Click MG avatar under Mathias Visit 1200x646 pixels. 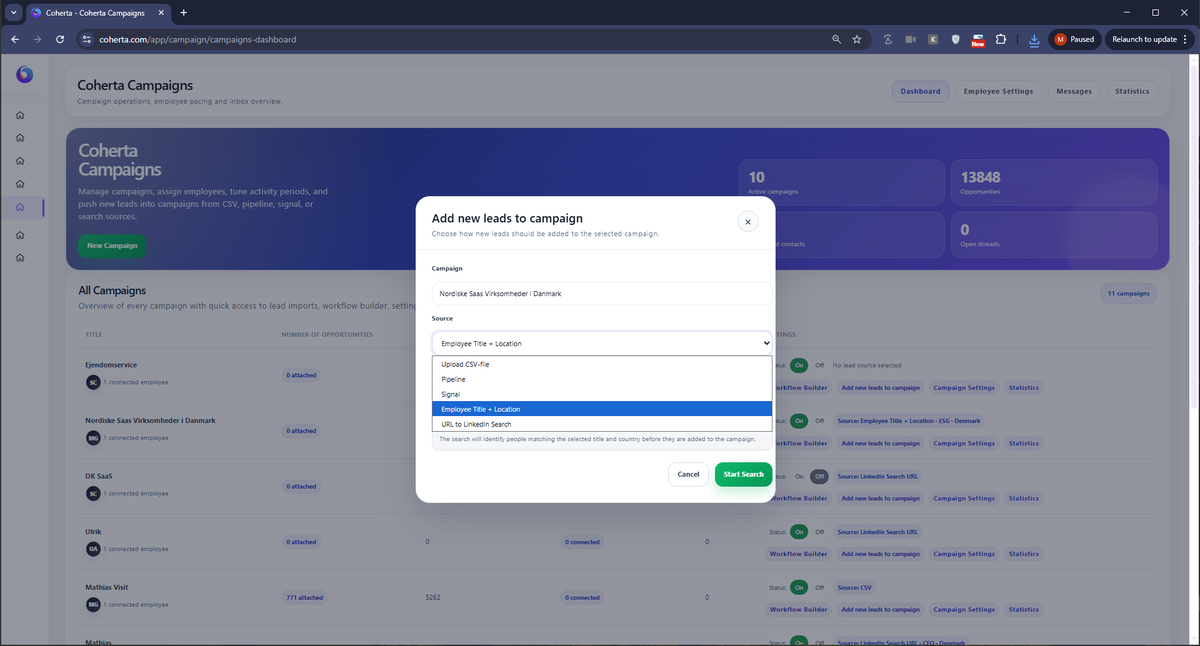(x=93, y=604)
